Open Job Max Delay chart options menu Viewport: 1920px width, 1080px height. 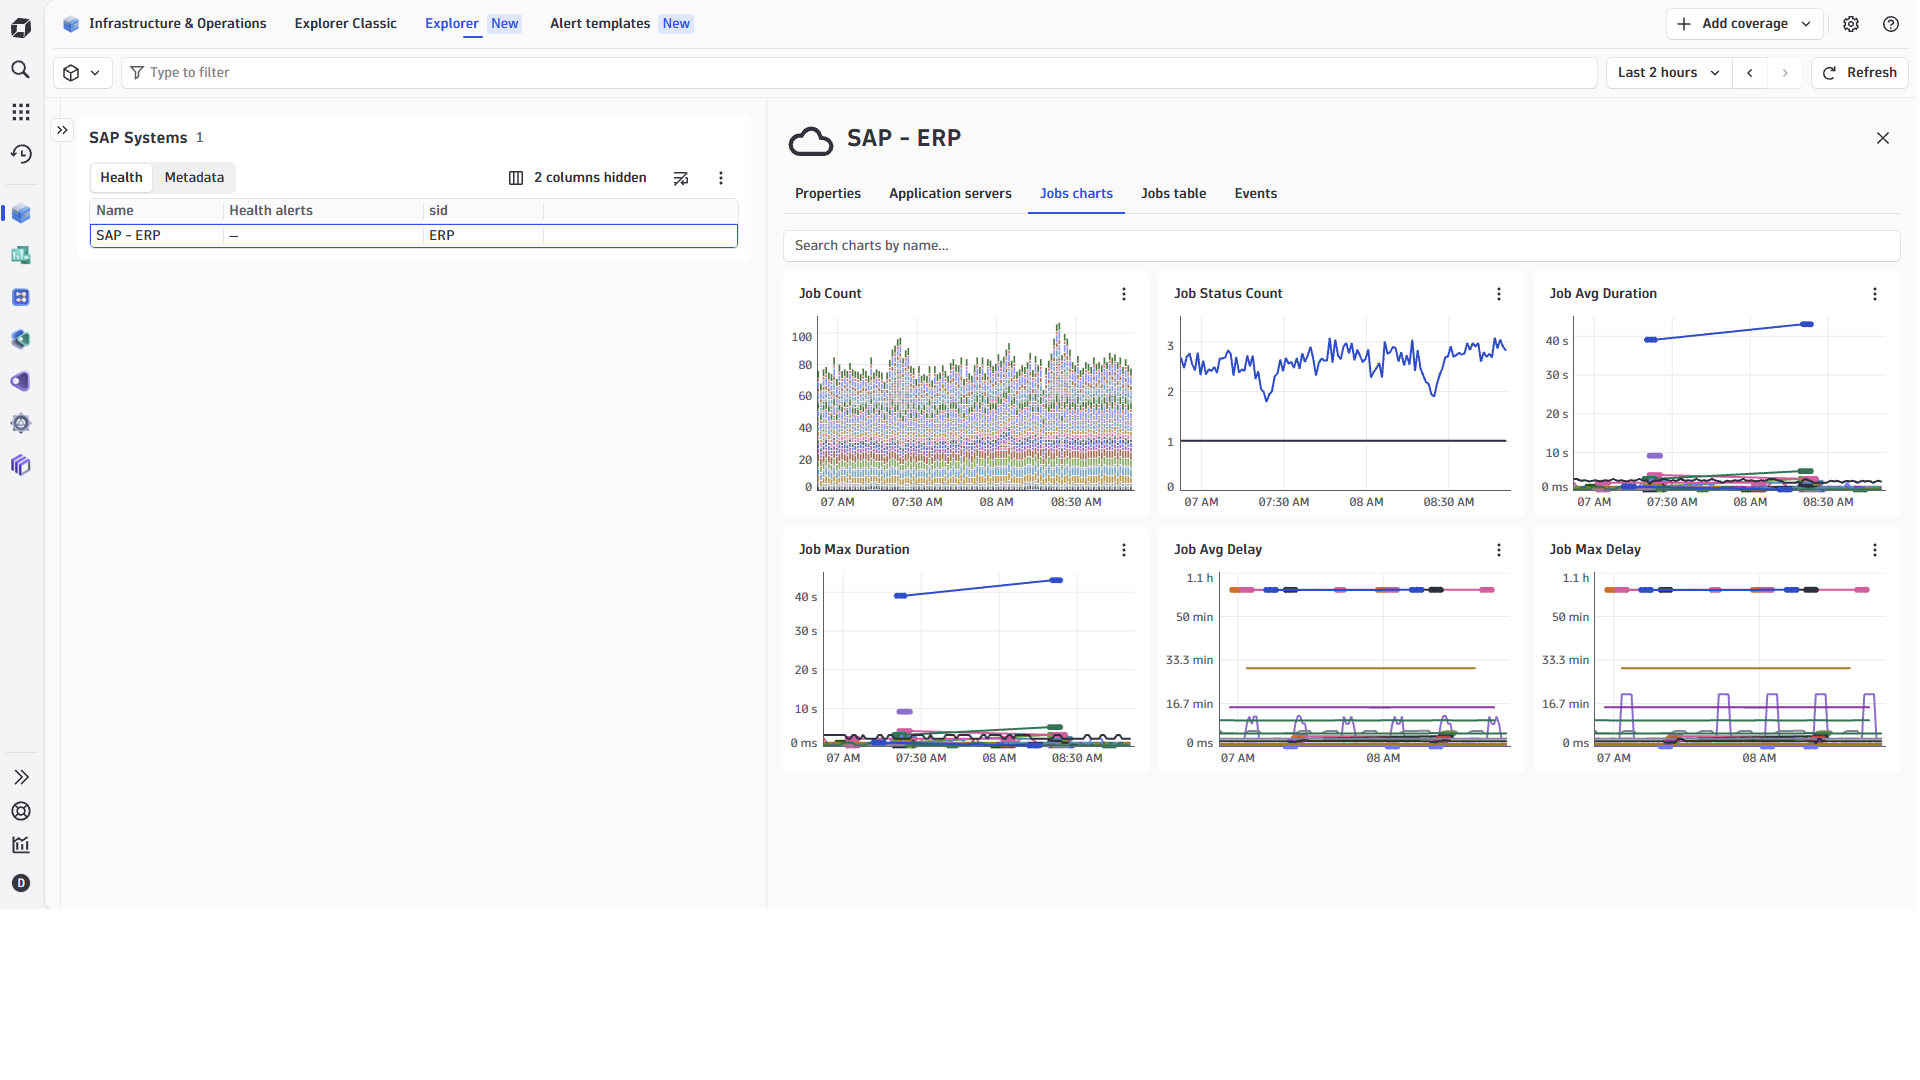pyautogui.click(x=1874, y=550)
